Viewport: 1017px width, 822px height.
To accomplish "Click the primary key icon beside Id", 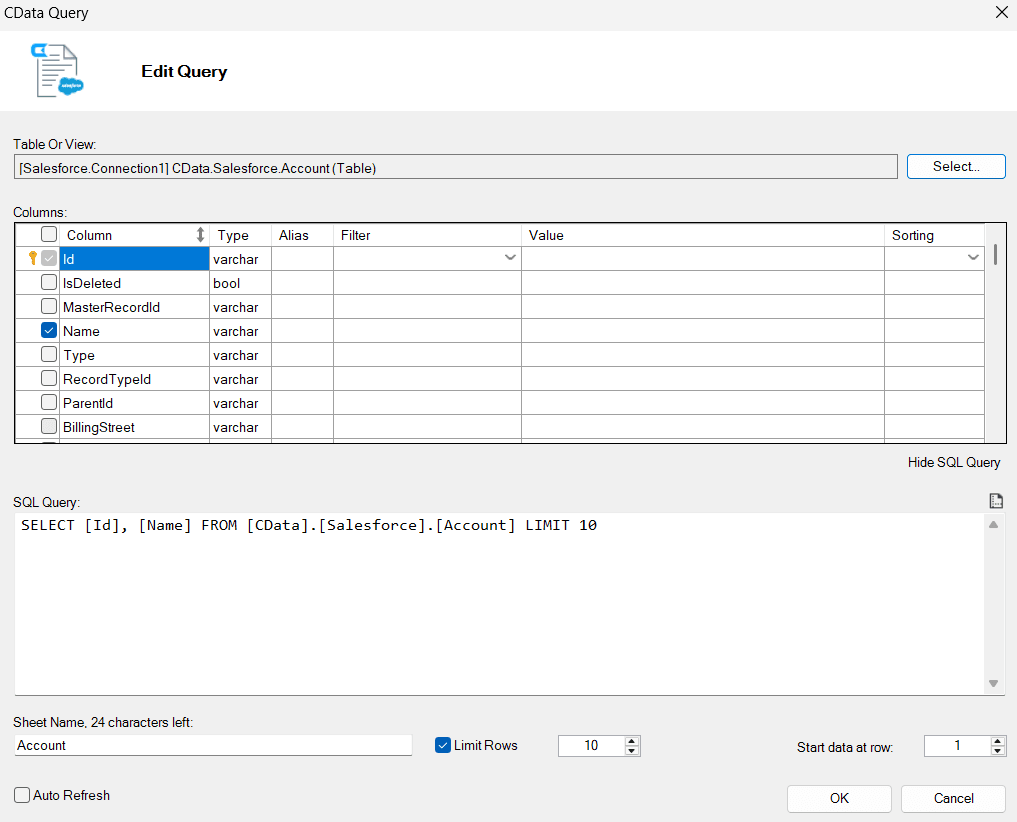I will pos(31,259).
